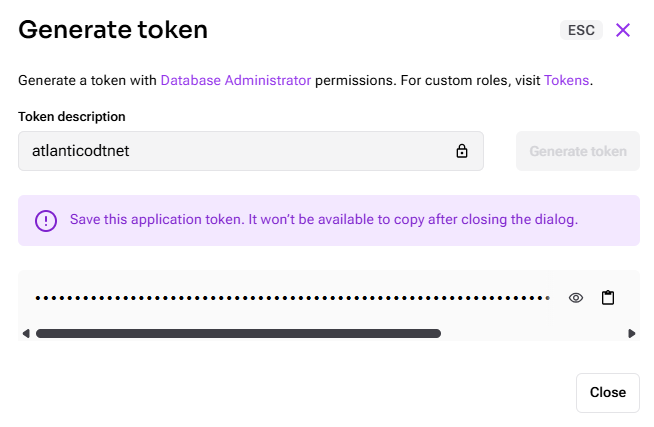The image size is (654, 427).
Task: Click the left scroll arrow under the token
Action: 26,334
